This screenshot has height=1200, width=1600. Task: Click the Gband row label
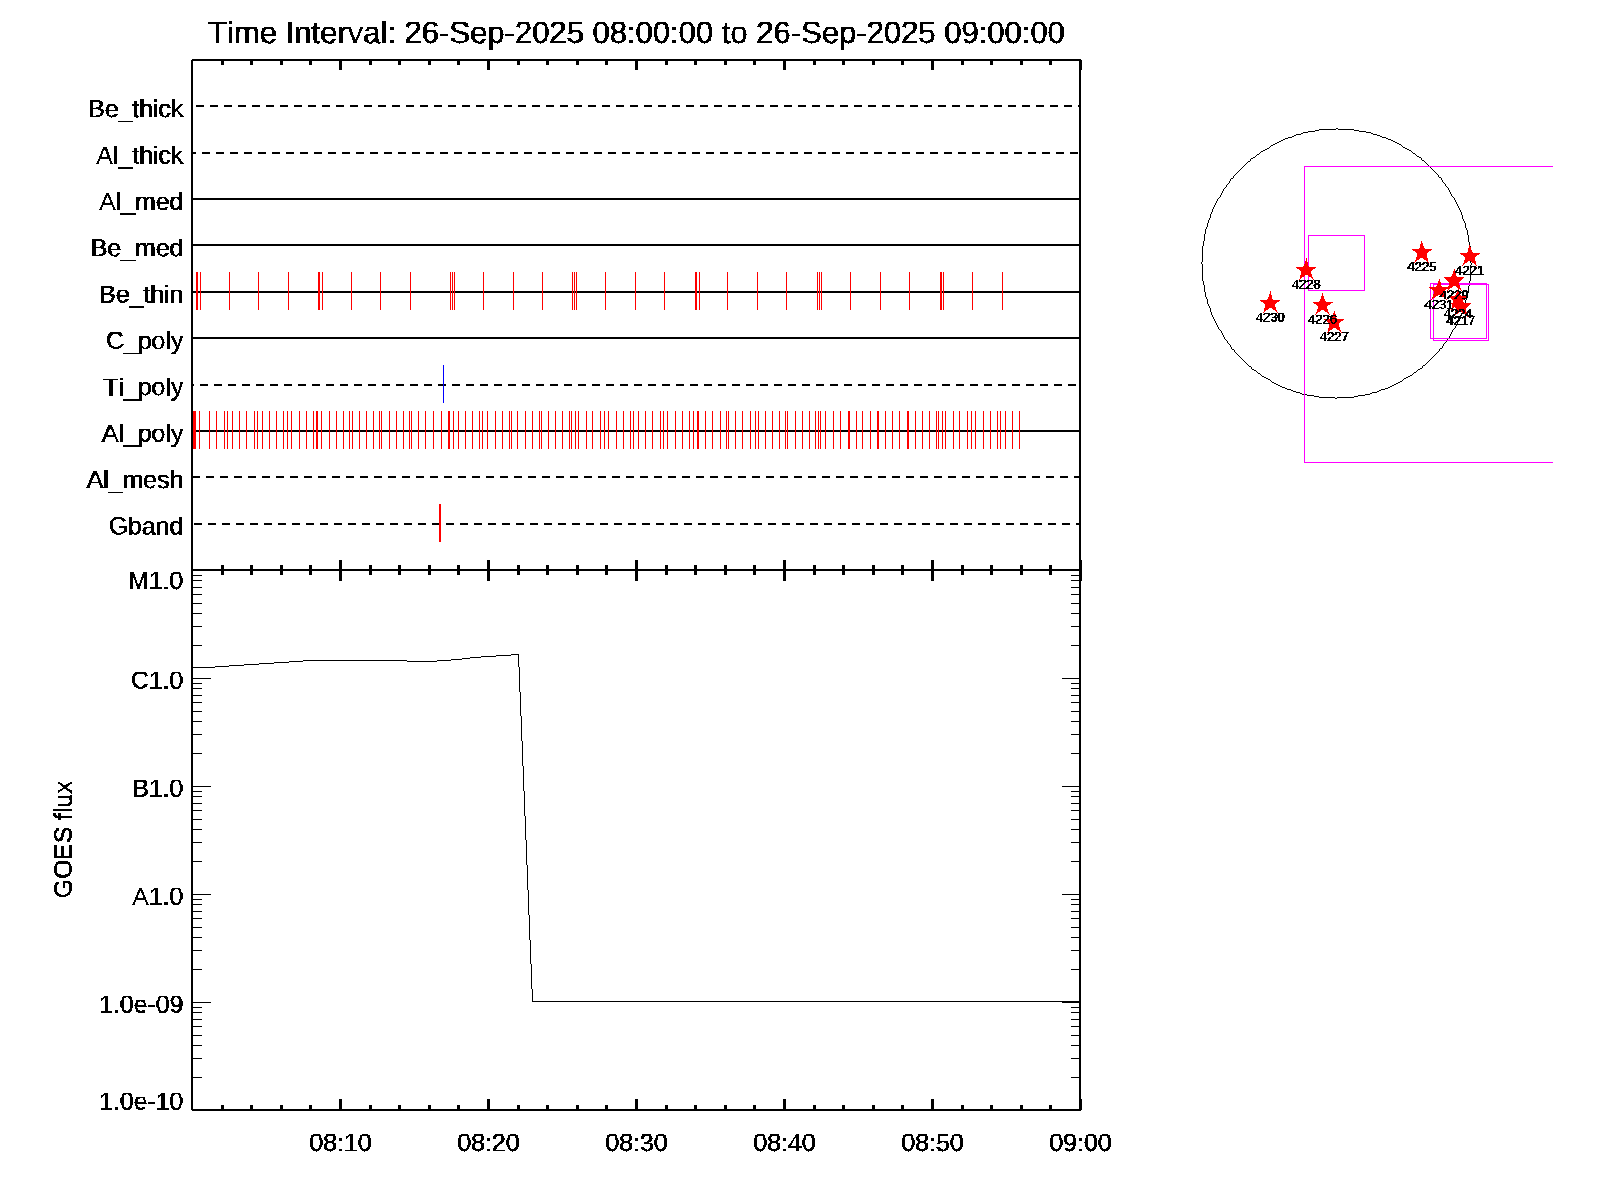pyautogui.click(x=146, y=527)
